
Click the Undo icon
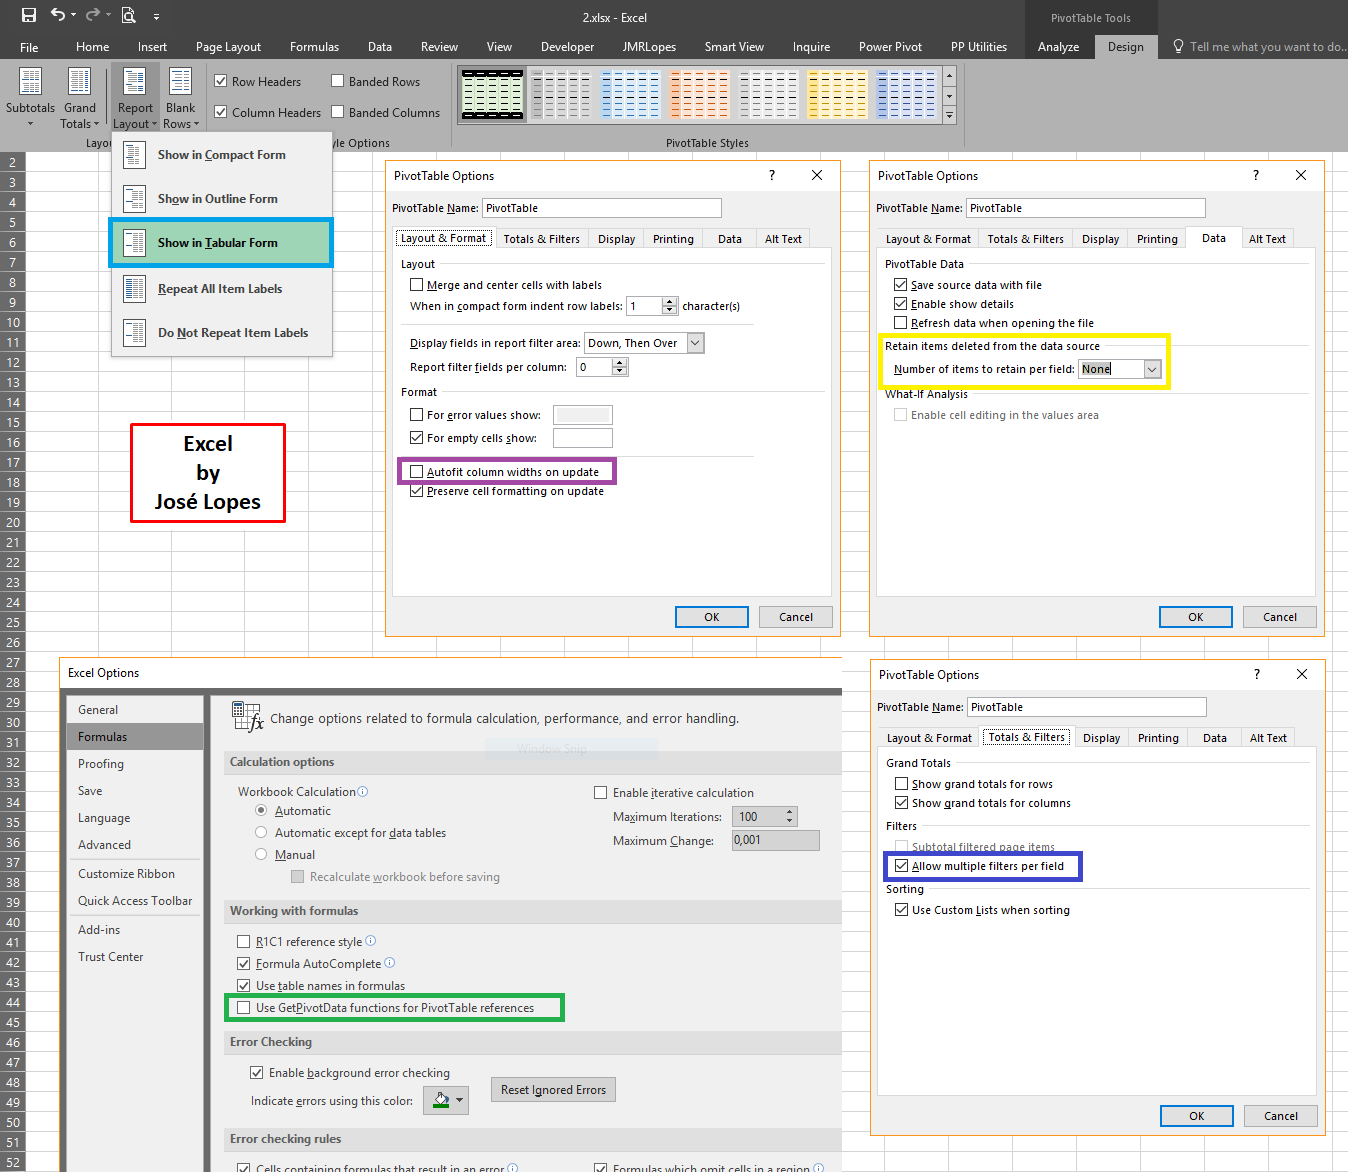pos(59,15)
